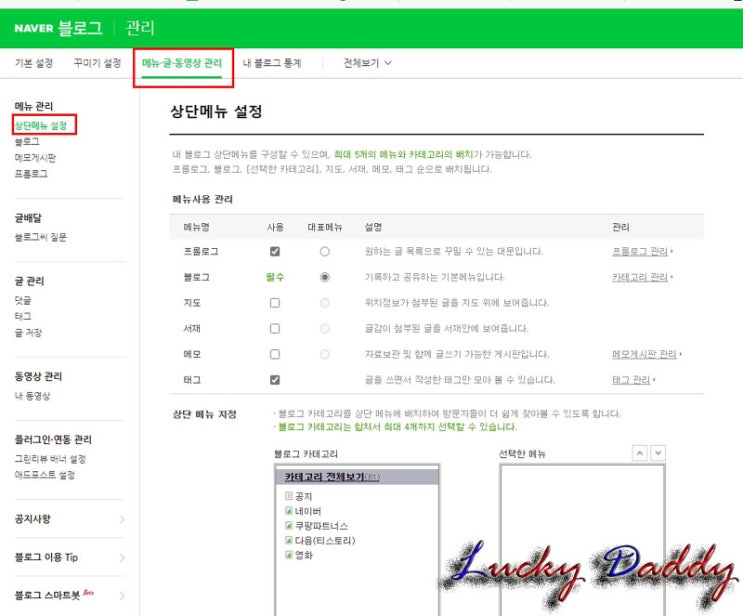Click the 쿠팡파트너스 category icon

pos(289,525)
